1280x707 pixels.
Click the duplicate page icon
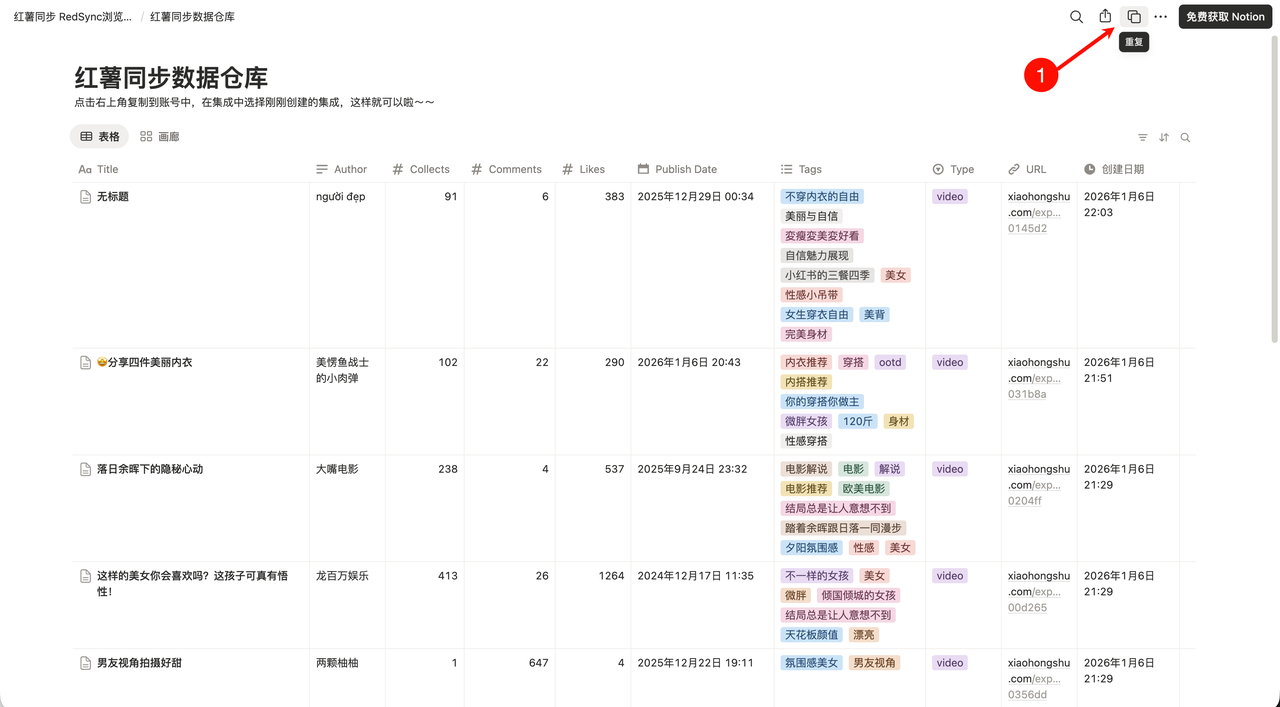[1133, 17]
